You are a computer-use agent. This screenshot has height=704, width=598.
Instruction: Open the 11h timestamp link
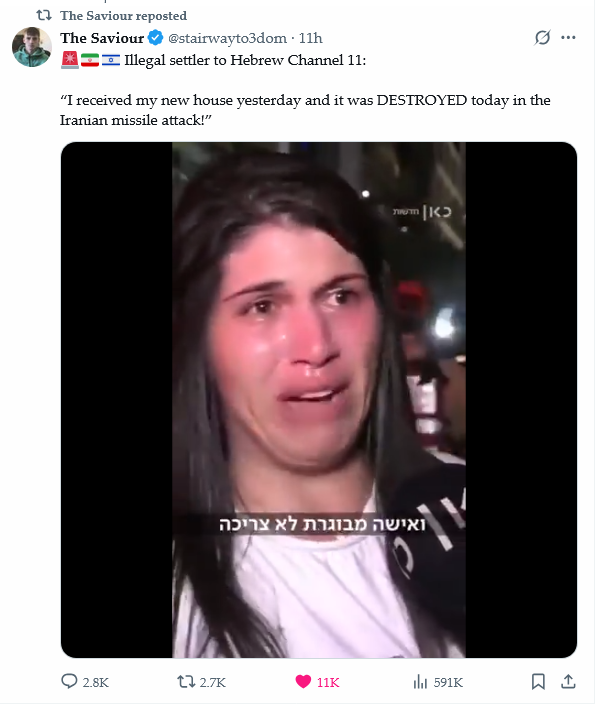click(311, 38)
